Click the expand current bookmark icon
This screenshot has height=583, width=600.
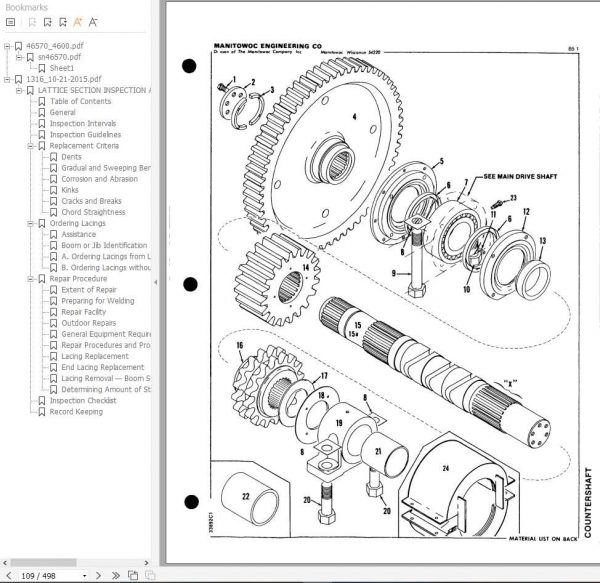[48, 22]
